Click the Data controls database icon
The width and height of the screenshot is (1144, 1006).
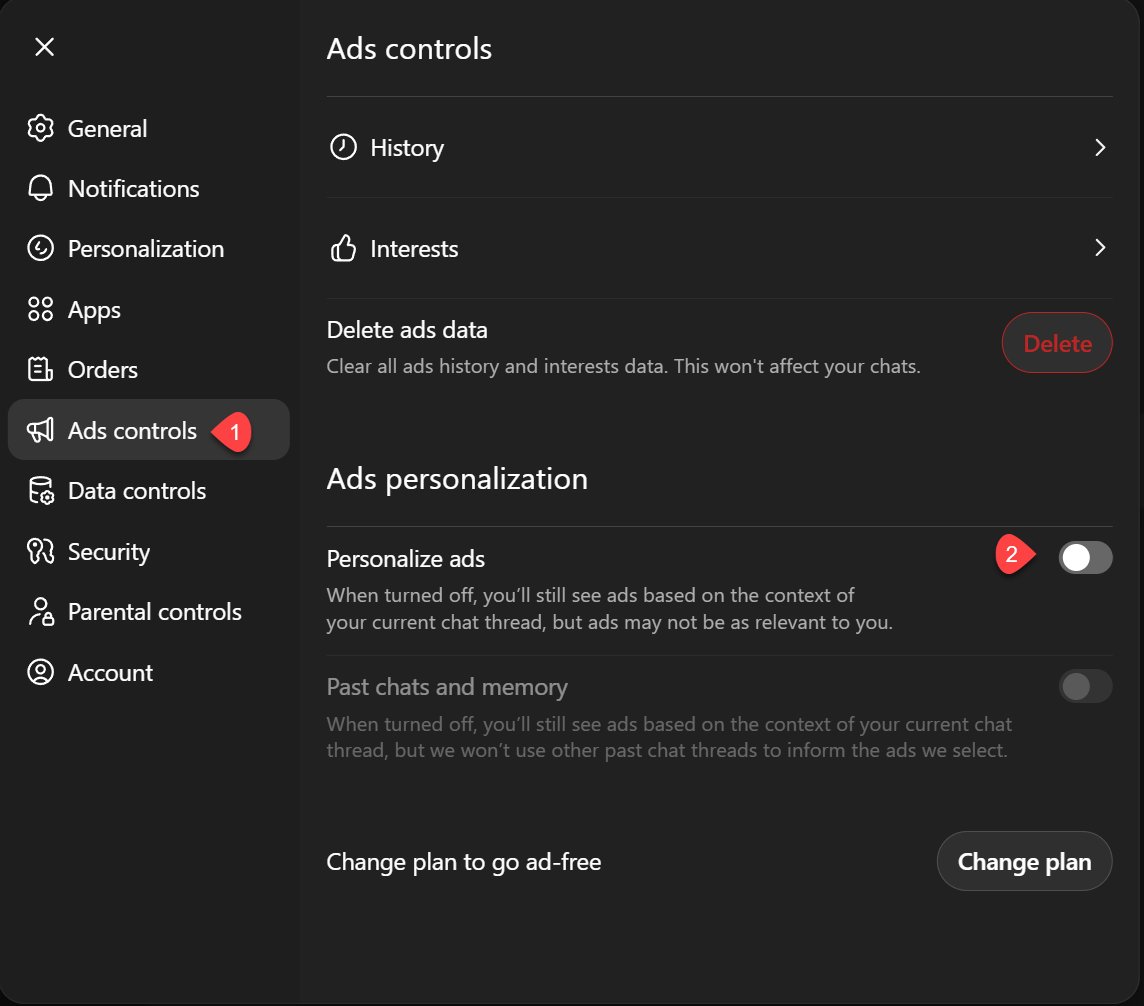[40, 490]
